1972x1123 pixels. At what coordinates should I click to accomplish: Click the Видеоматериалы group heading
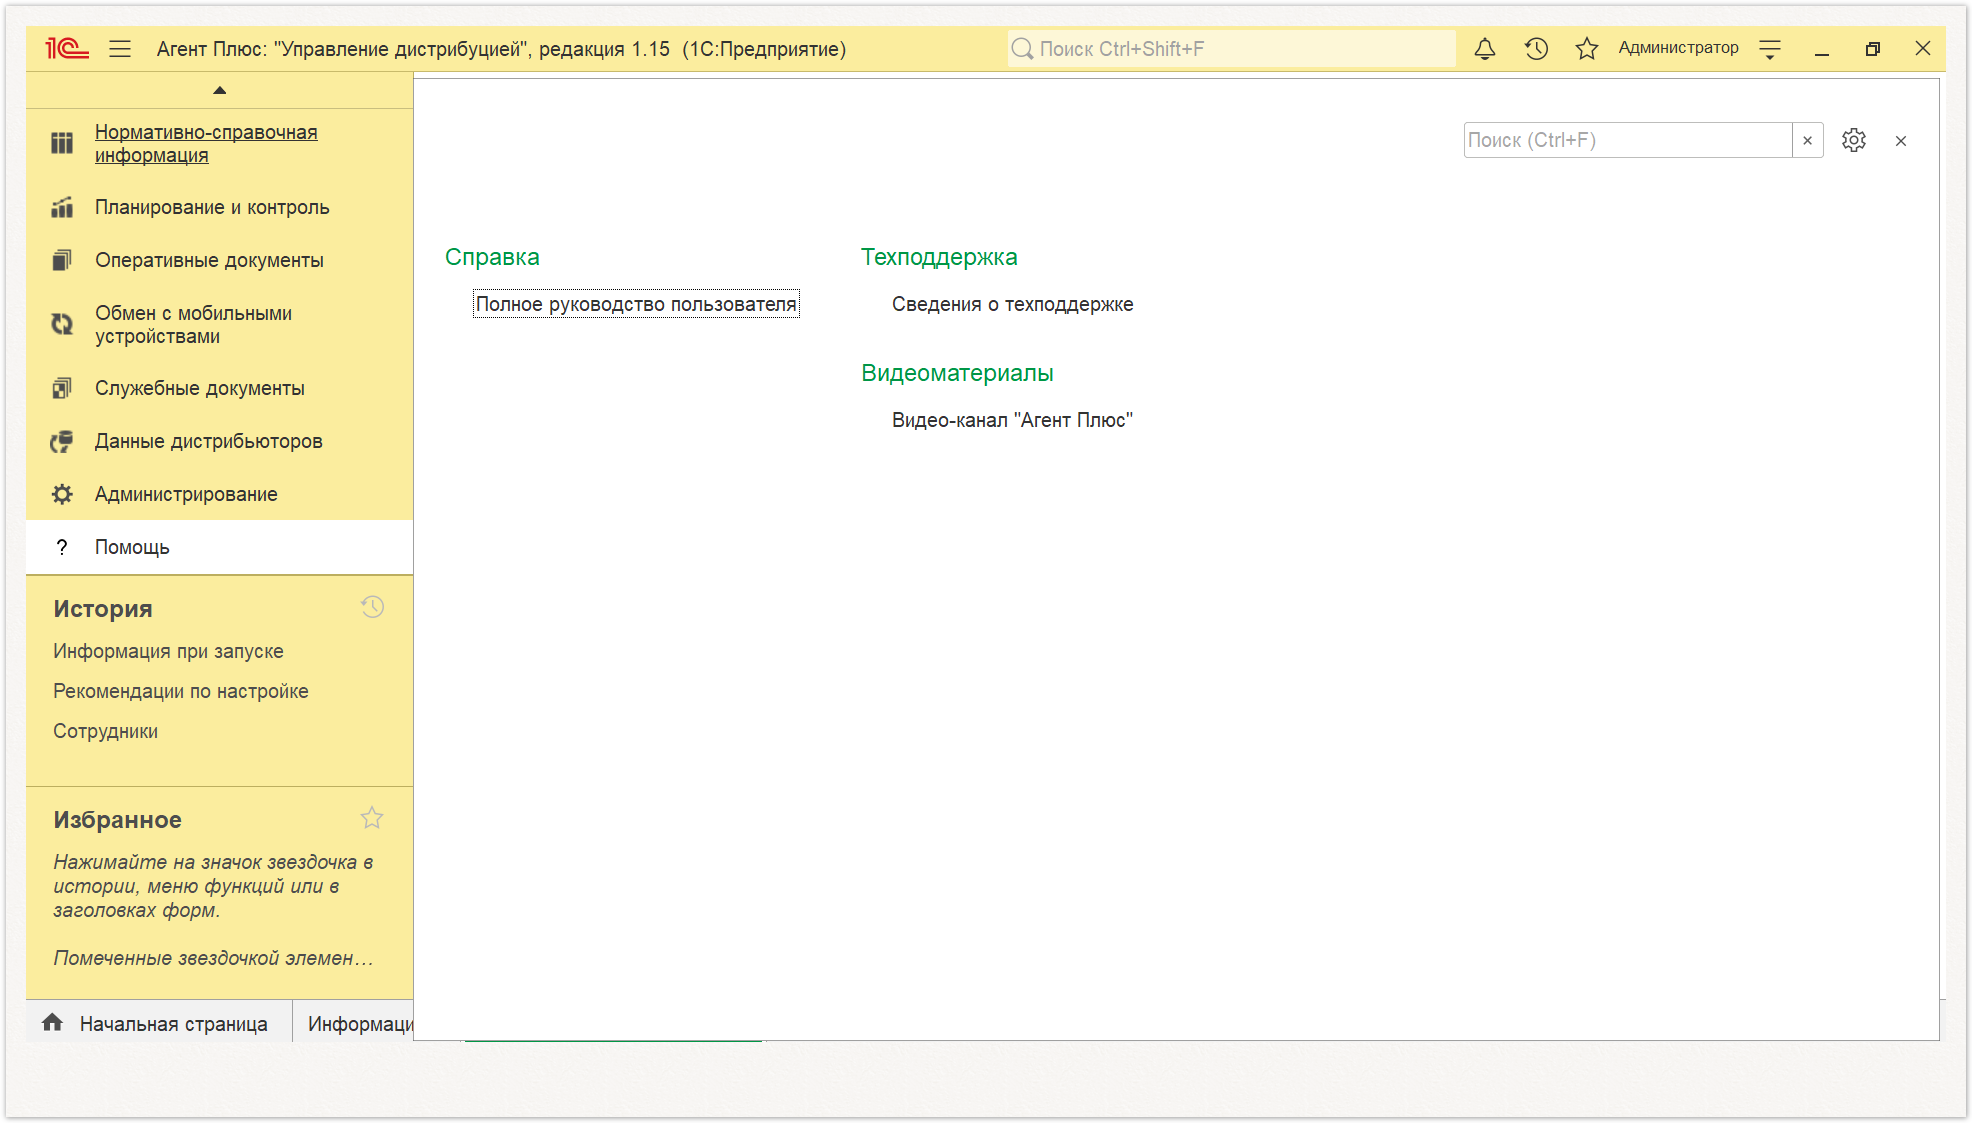(957, 373)
